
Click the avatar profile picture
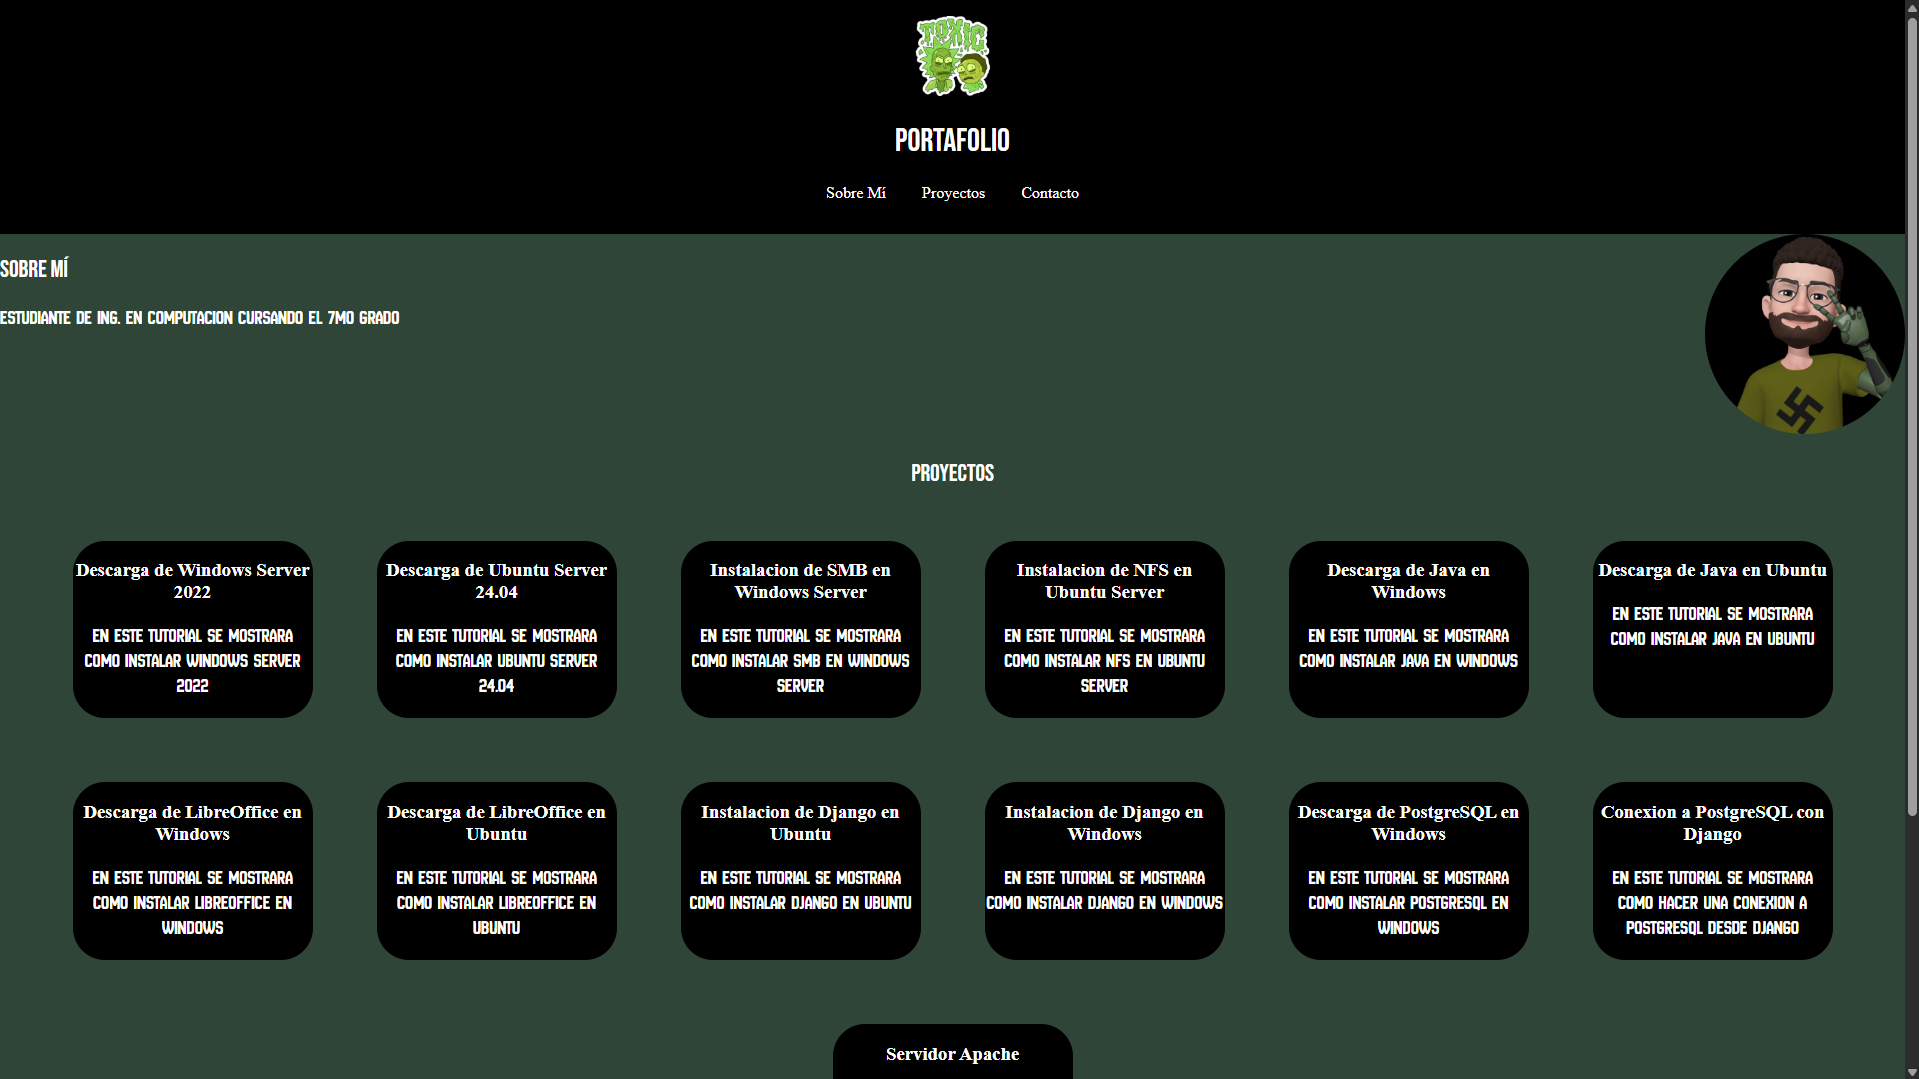point(1804,334)
